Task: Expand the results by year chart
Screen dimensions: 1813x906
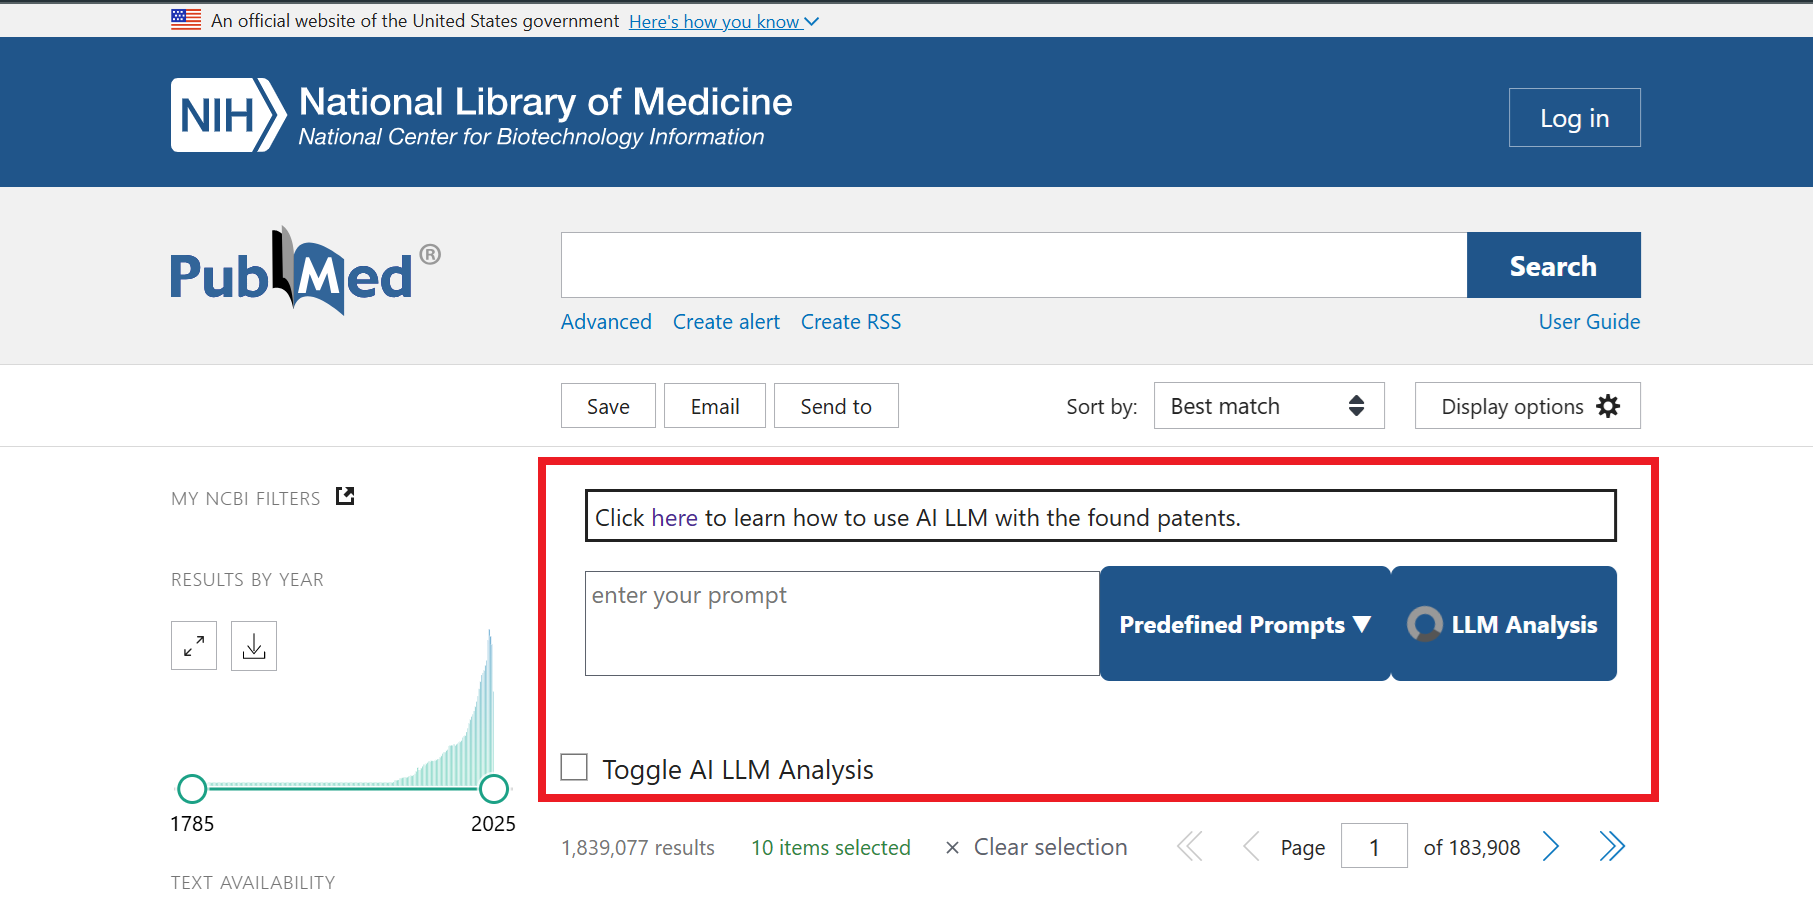Action: [194, 646]
